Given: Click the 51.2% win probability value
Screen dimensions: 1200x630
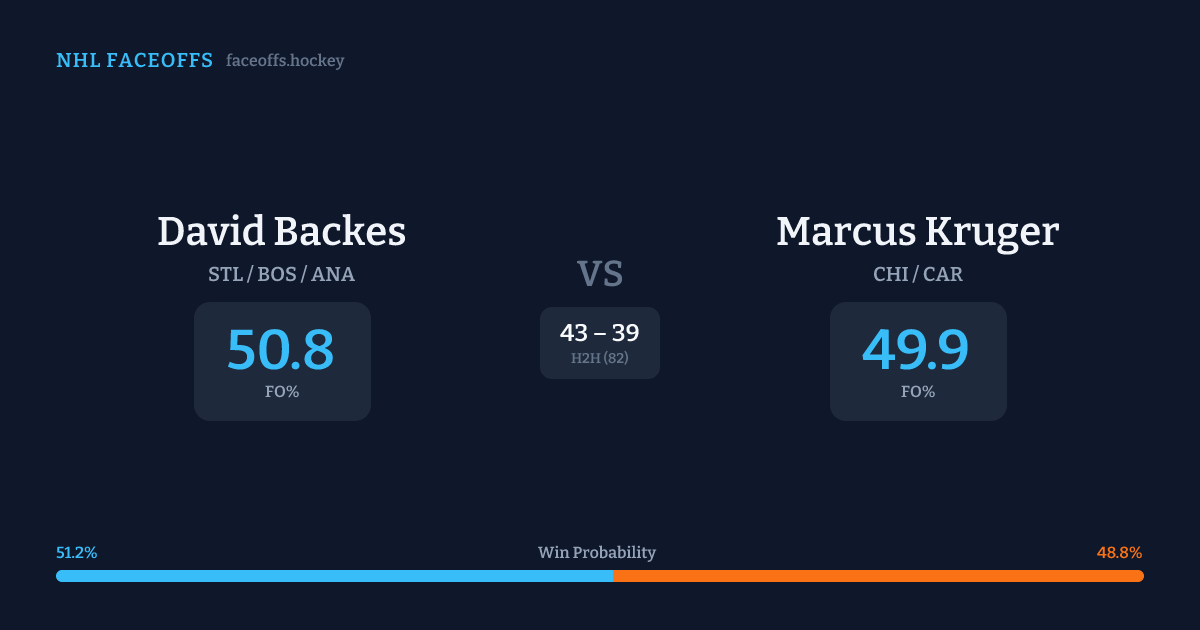Looking at the screenshot, I should coord(77,553).
